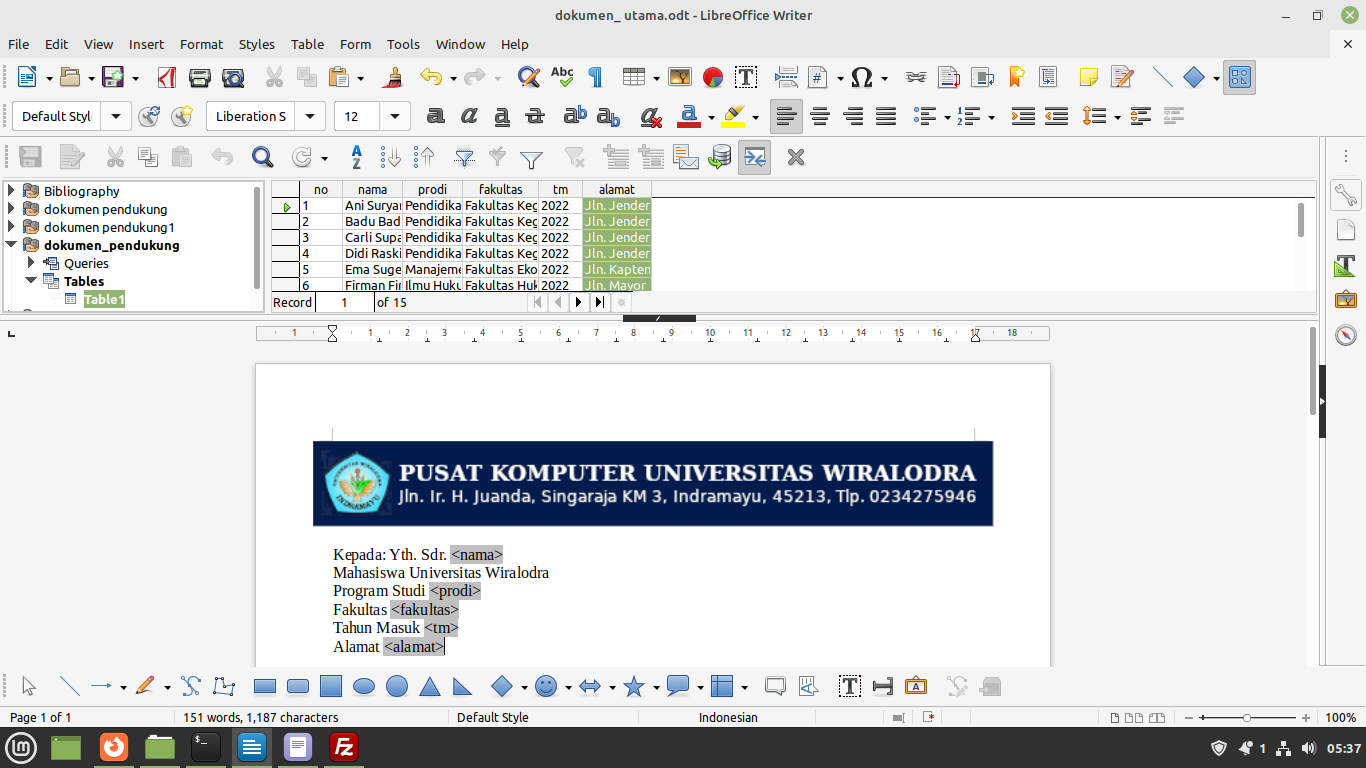
Task: Open sidebar Properties wrench icon
Action: pyautogui.click(x=1346, y=195)
